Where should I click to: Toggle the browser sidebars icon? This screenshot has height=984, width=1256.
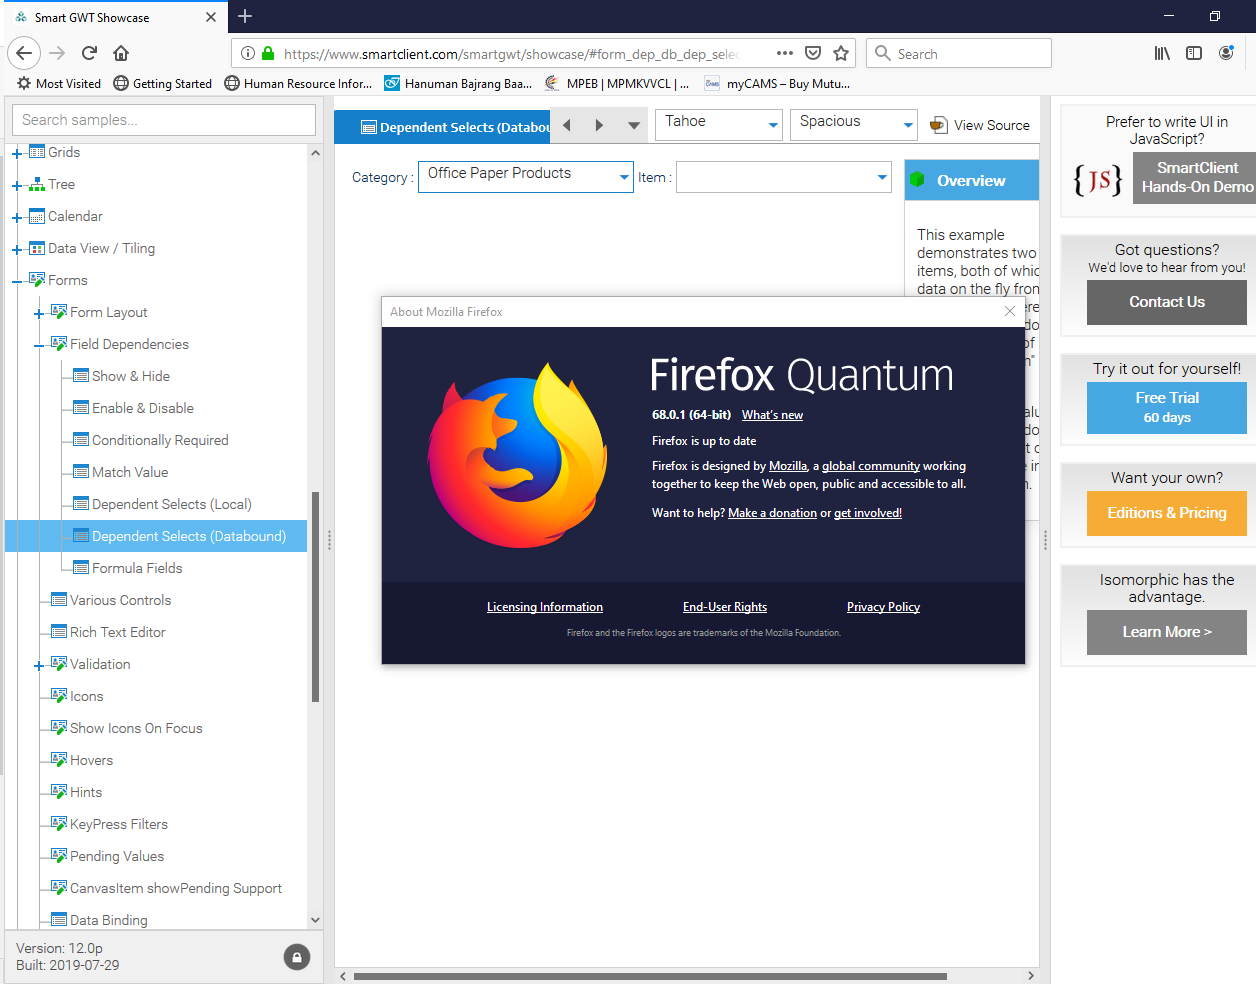[1194, 53]
